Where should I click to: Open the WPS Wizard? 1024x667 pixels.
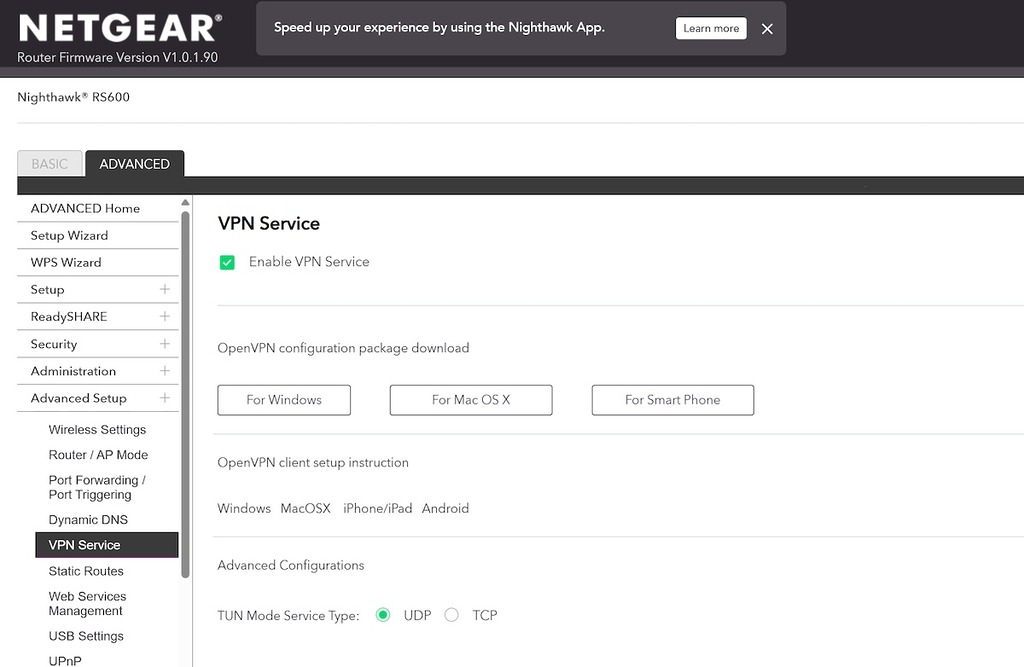[66, 263]
